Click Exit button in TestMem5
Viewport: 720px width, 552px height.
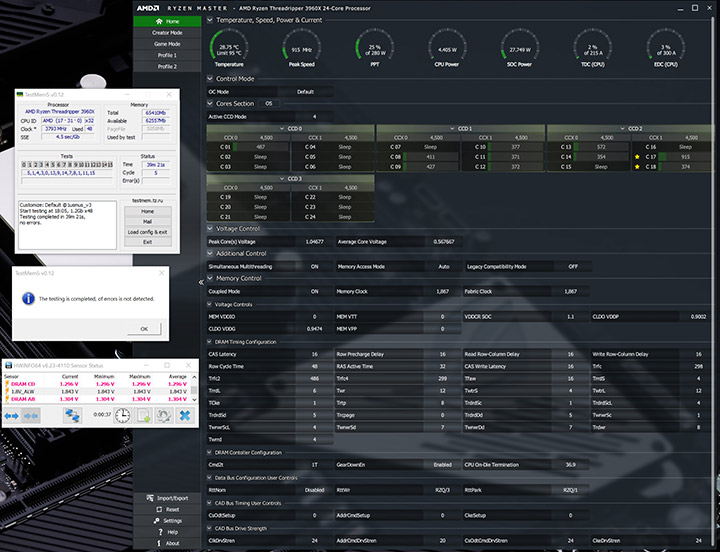(x=147, y=242)
